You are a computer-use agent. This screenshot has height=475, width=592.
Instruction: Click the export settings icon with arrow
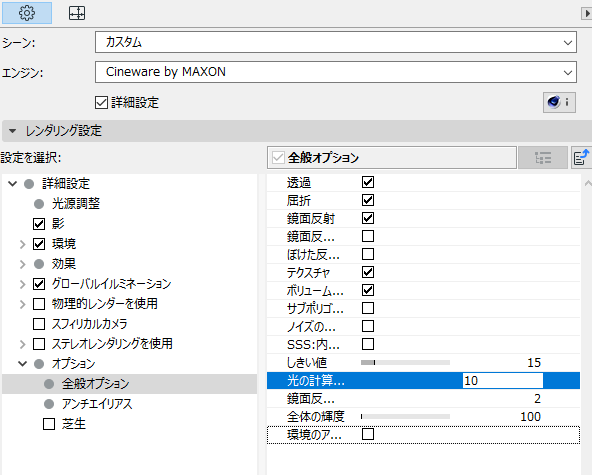tap(581, 157)
